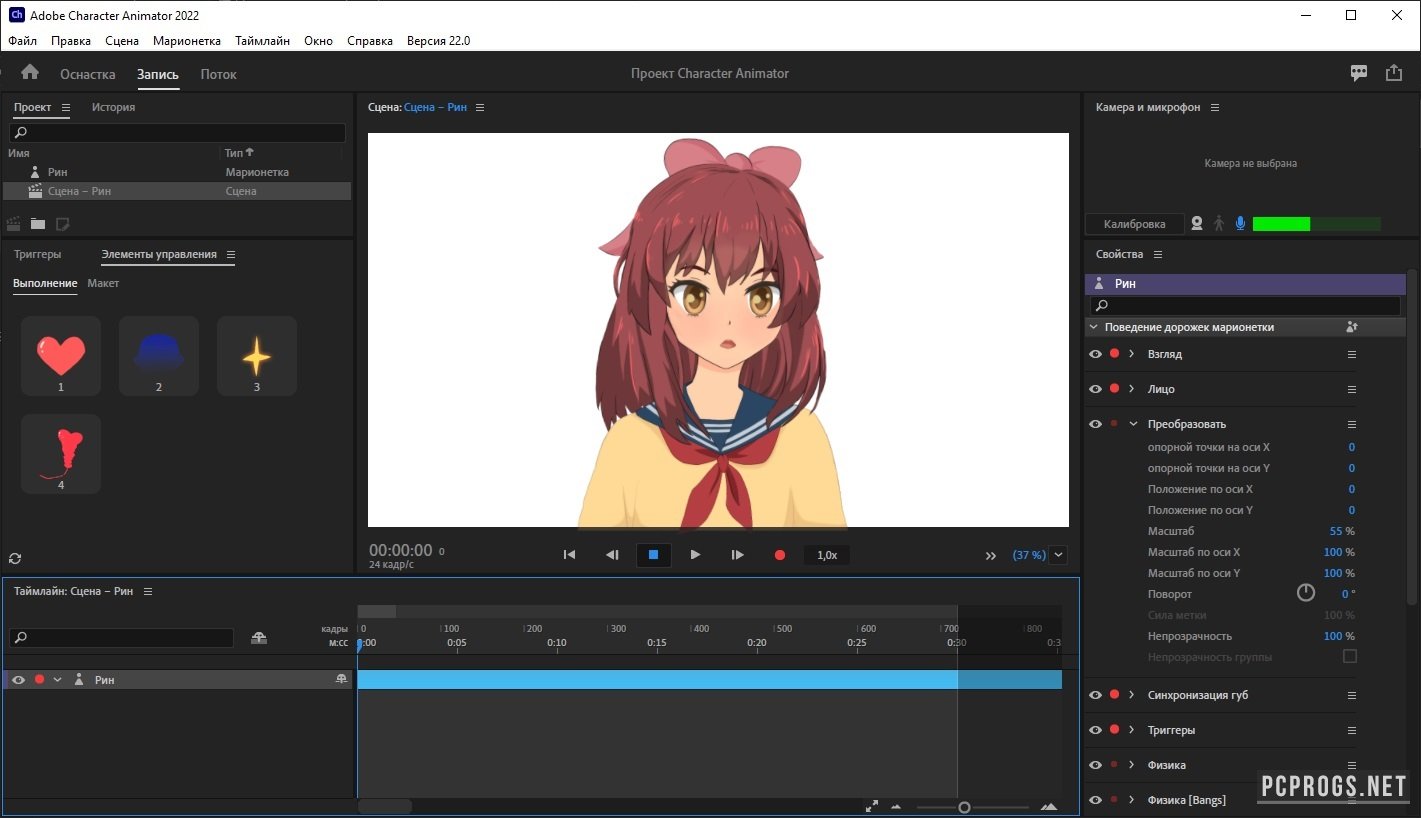
Task: Toggle the microphone input
Action: [1240, 224]
